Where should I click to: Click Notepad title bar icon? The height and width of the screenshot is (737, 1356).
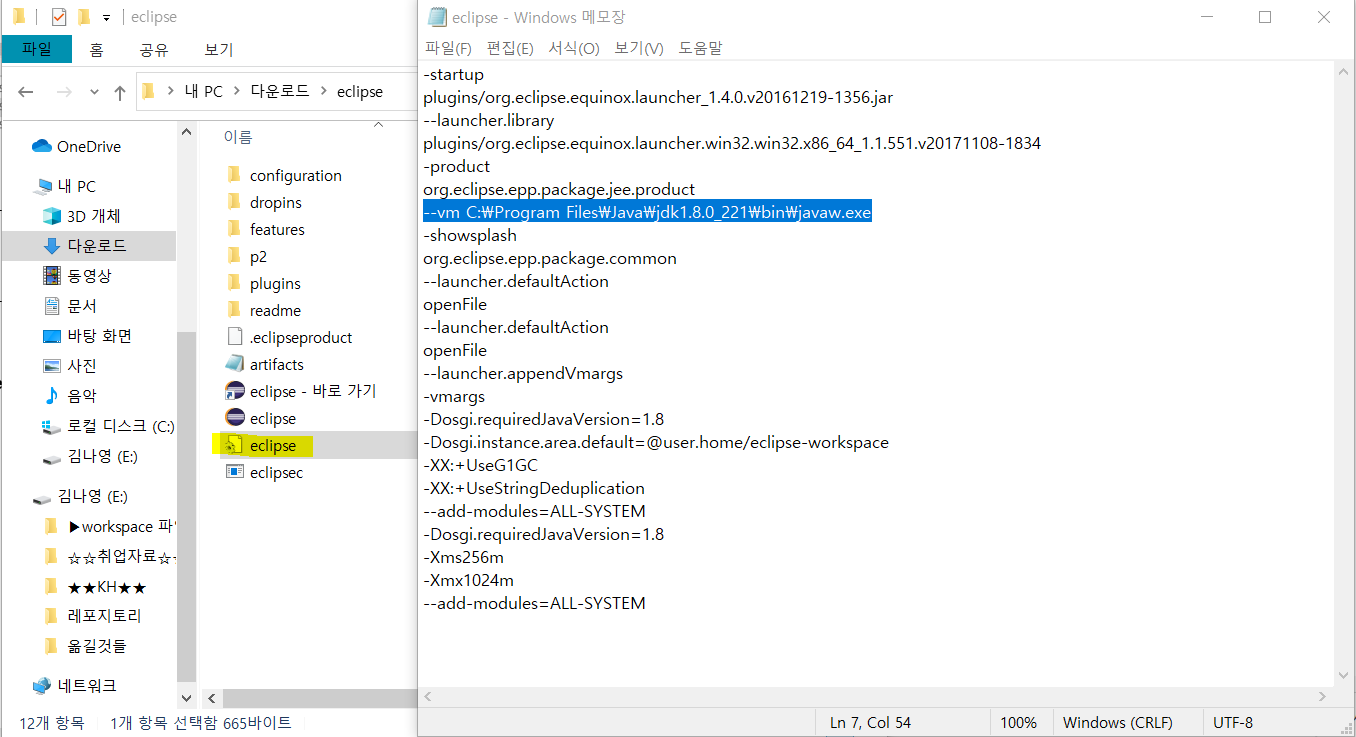tap(436, 17)
